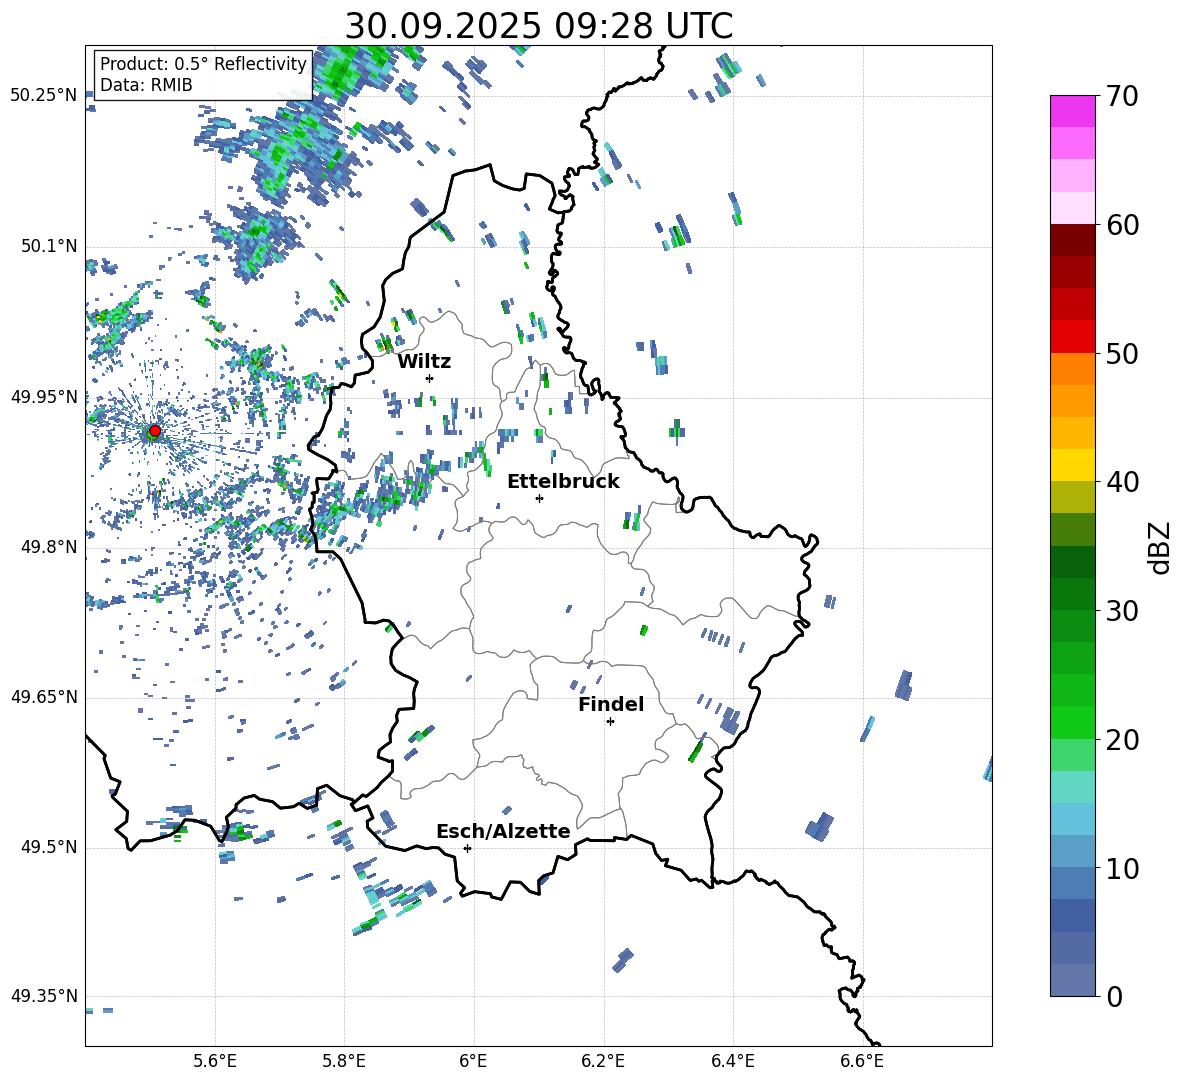Select the bright red swatch just above 50
Image resolution: width=1184 pixels, height=1081 pixels.
1072,336
